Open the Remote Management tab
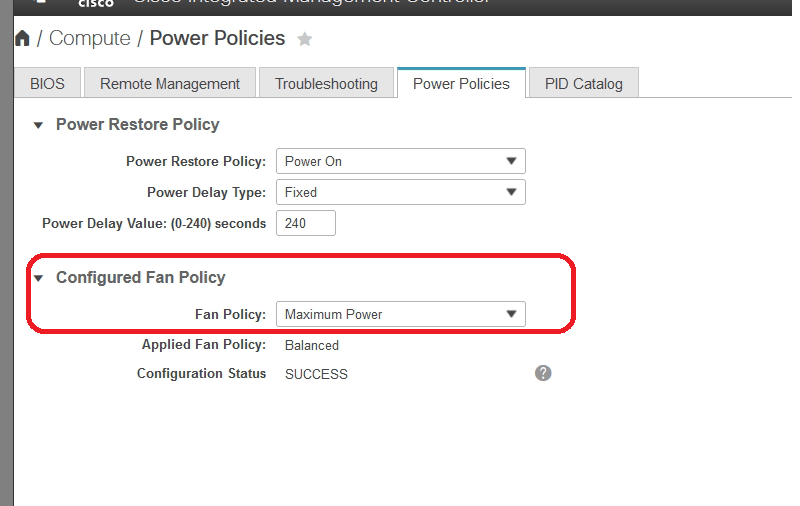800x506 pixels. coord(170,83)
